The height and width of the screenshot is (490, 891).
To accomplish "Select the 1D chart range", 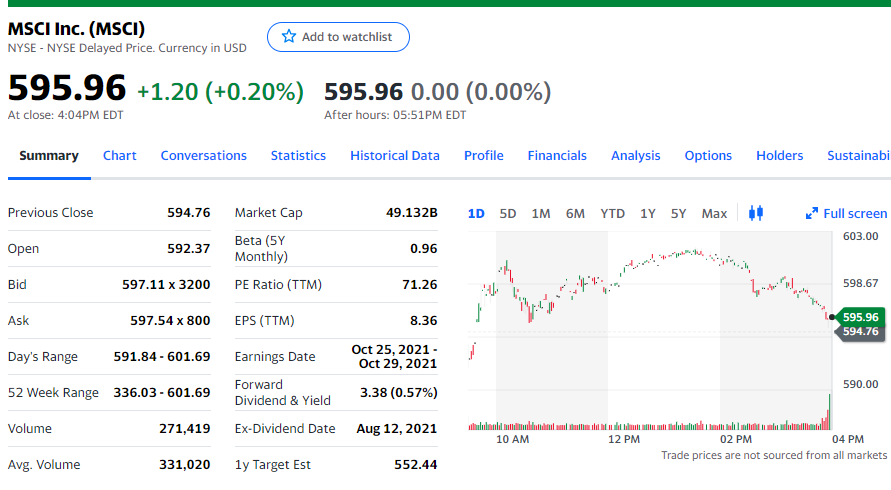I will 476,214.
